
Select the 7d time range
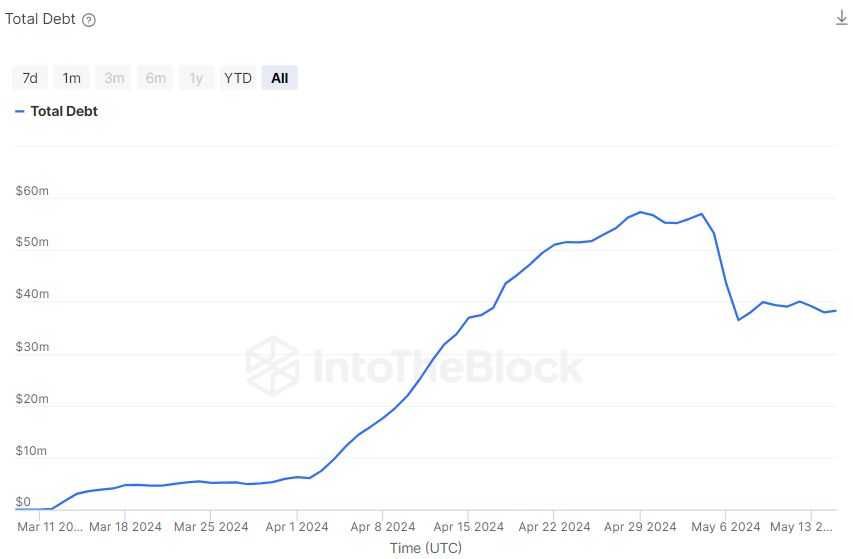tap(30, 78)
